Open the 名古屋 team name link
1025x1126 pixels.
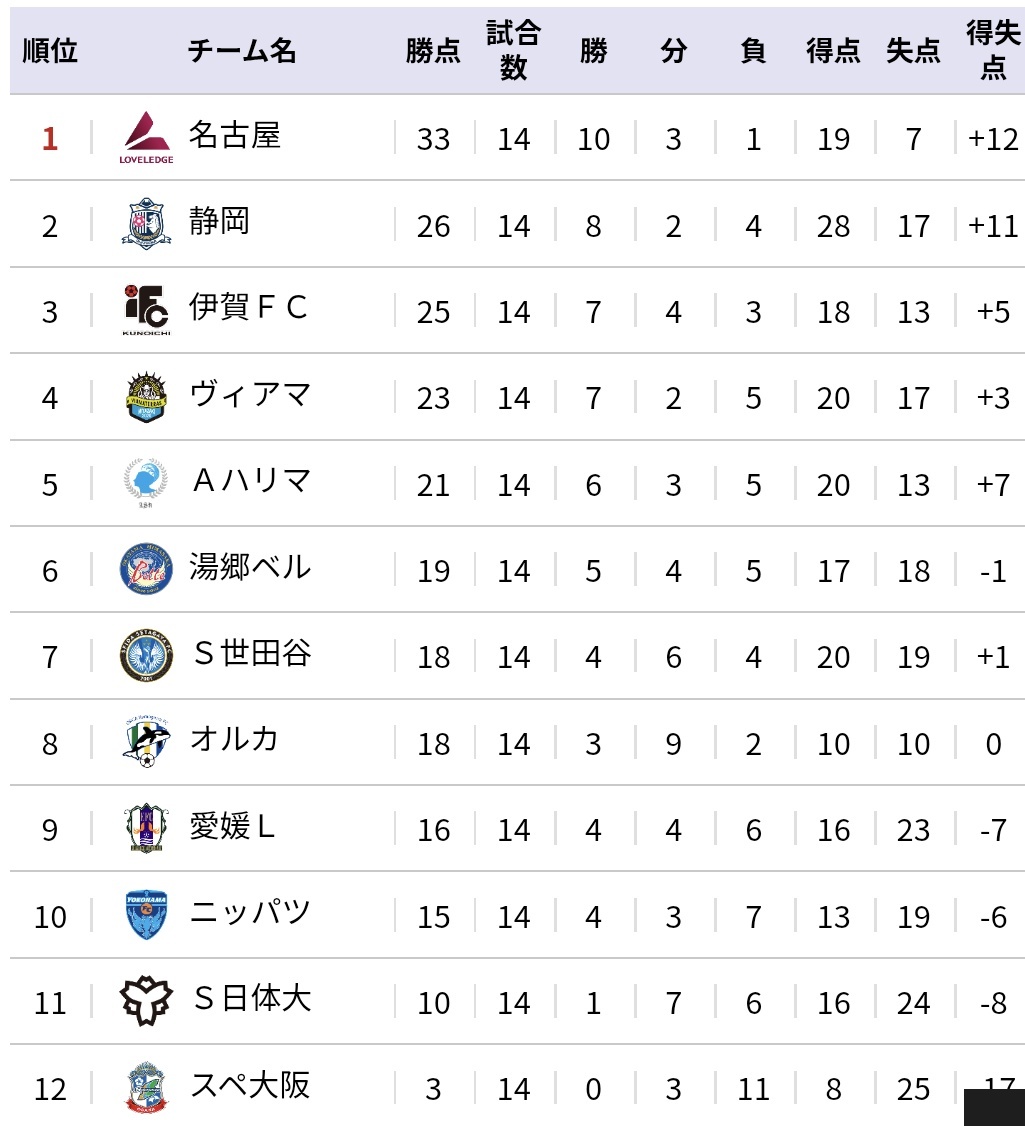click(x=234, y=135)
